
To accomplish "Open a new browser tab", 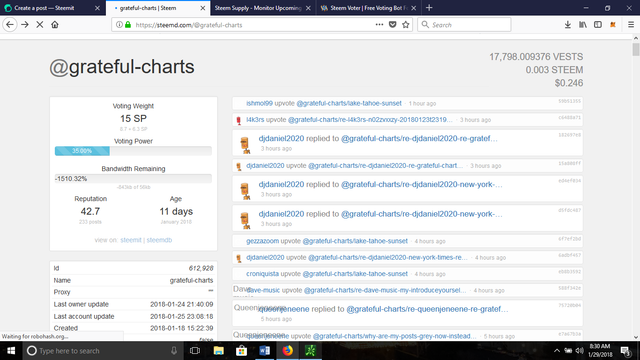I will (x=429, y=8).
